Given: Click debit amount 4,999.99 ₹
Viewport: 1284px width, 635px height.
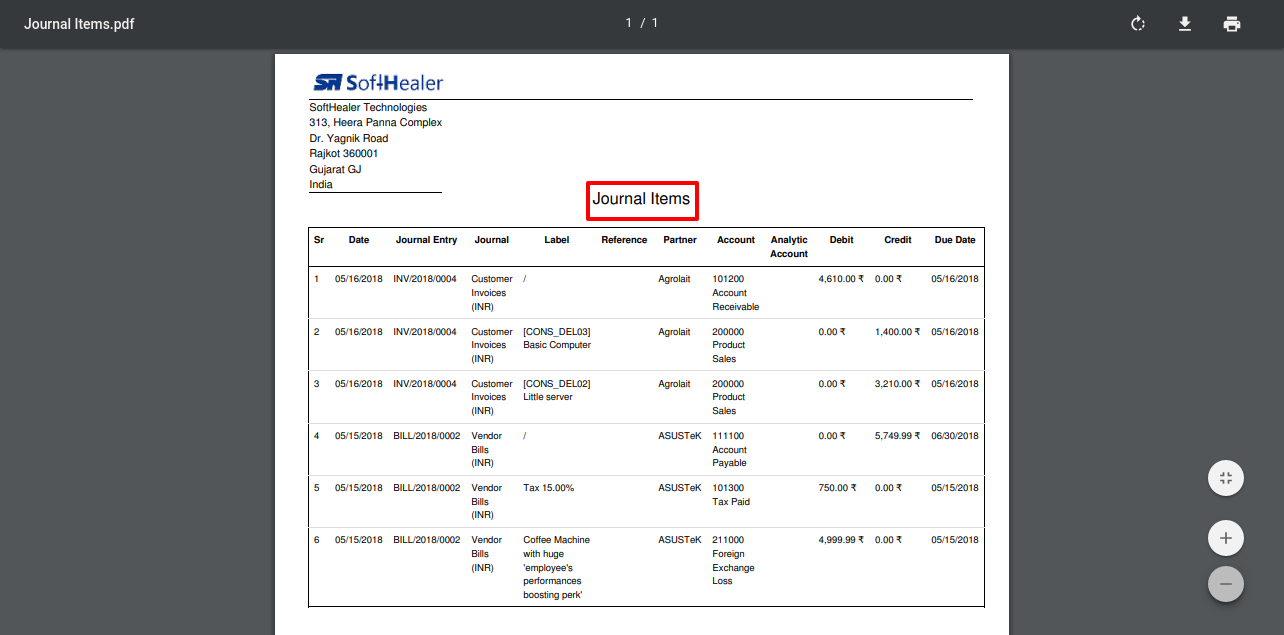Looking at the screenshot, I should 841,540.
